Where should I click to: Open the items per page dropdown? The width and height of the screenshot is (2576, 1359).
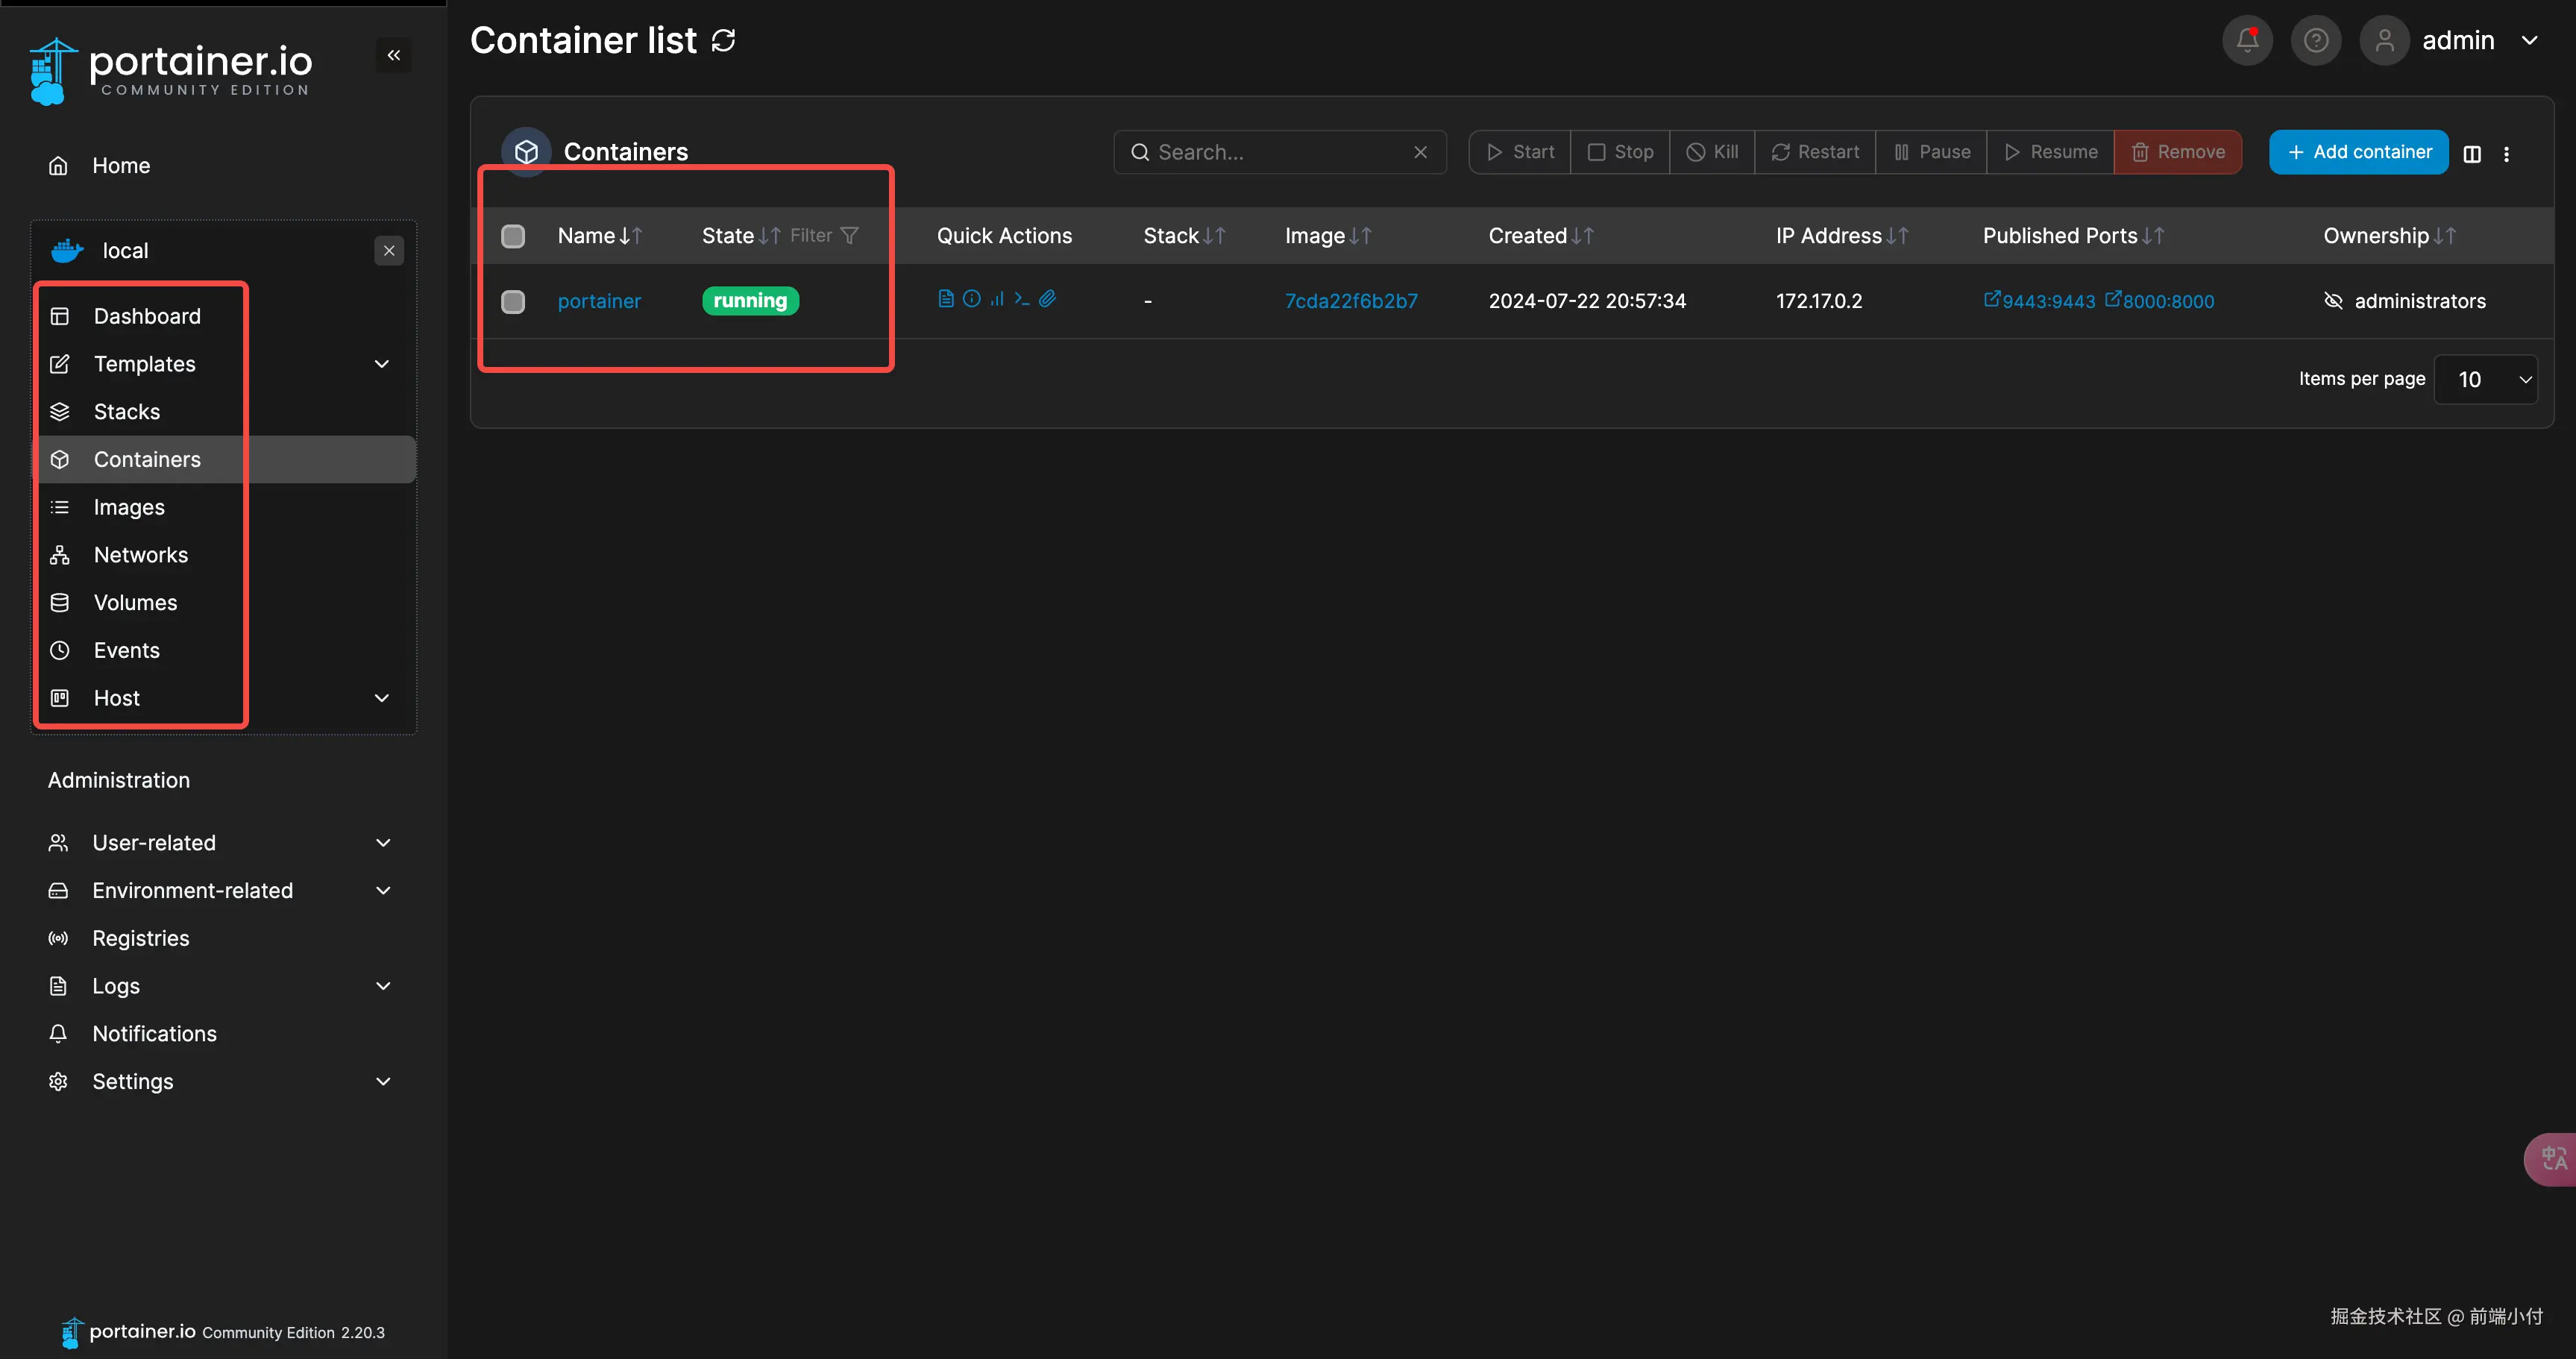point(2485,379)
